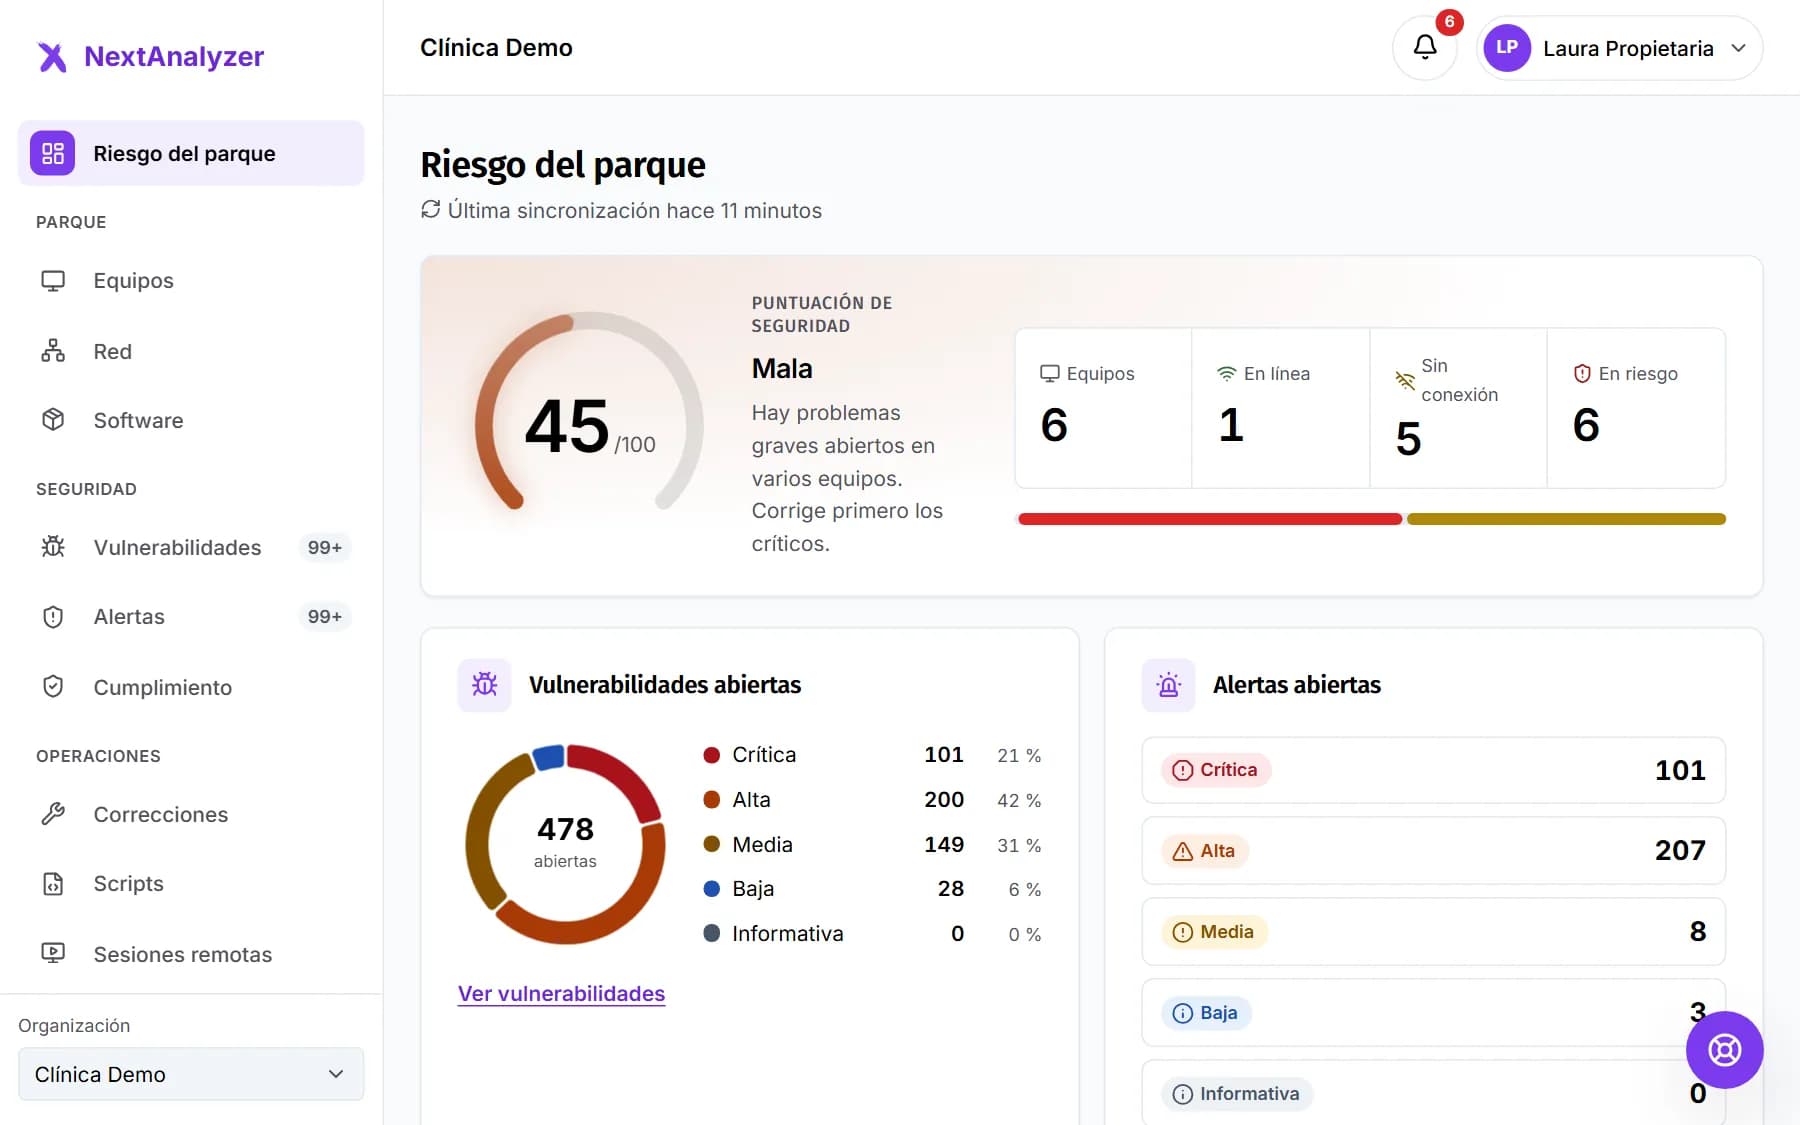Viewport: 1800px width, 1125px height.
Task: Open the Cumplimiento menu item
Action: 191,687
